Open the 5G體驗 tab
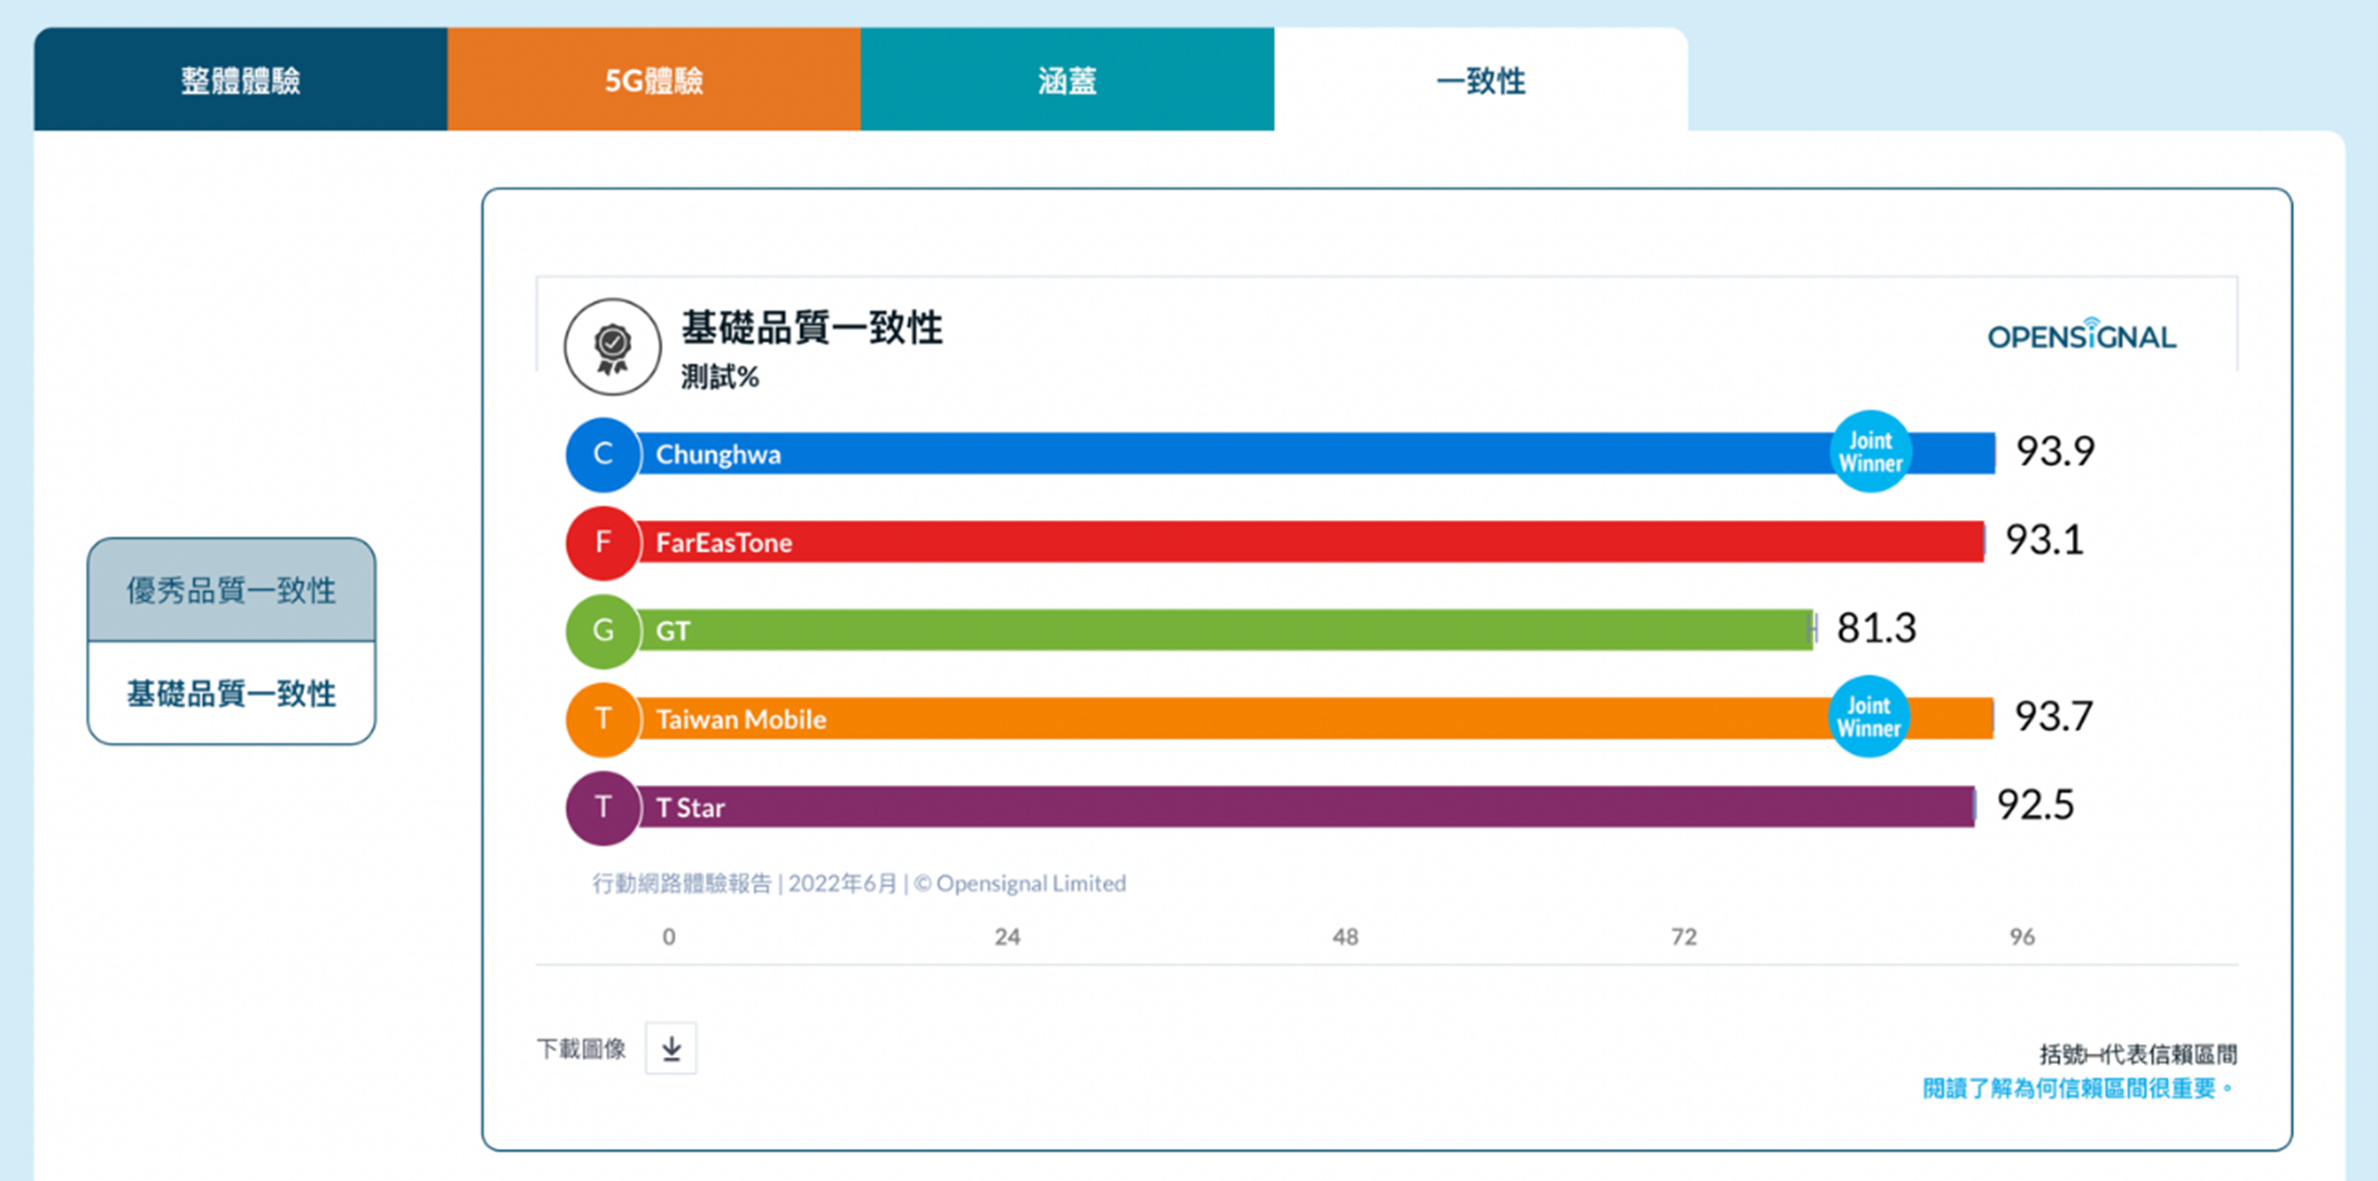 655,80
